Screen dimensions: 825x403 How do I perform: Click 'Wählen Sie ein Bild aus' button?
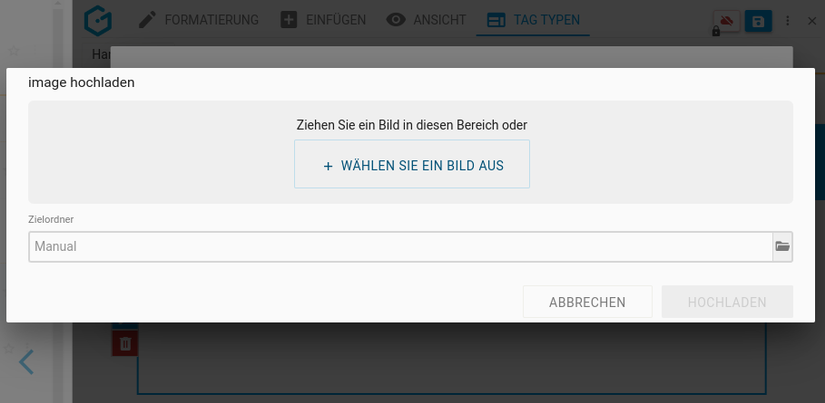412,164
